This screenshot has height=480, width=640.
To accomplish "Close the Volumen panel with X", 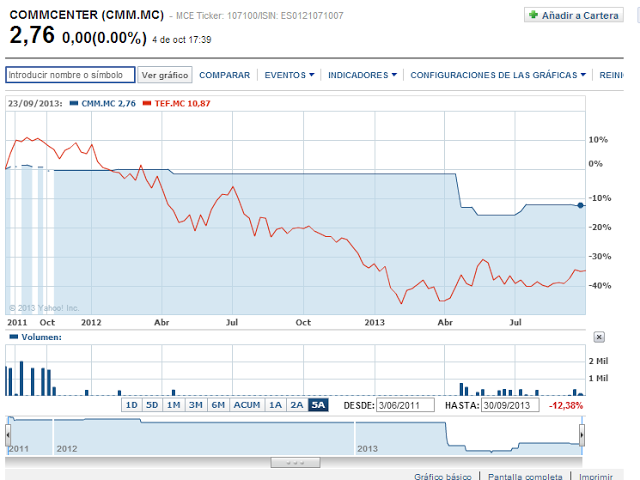I will 599,338.
